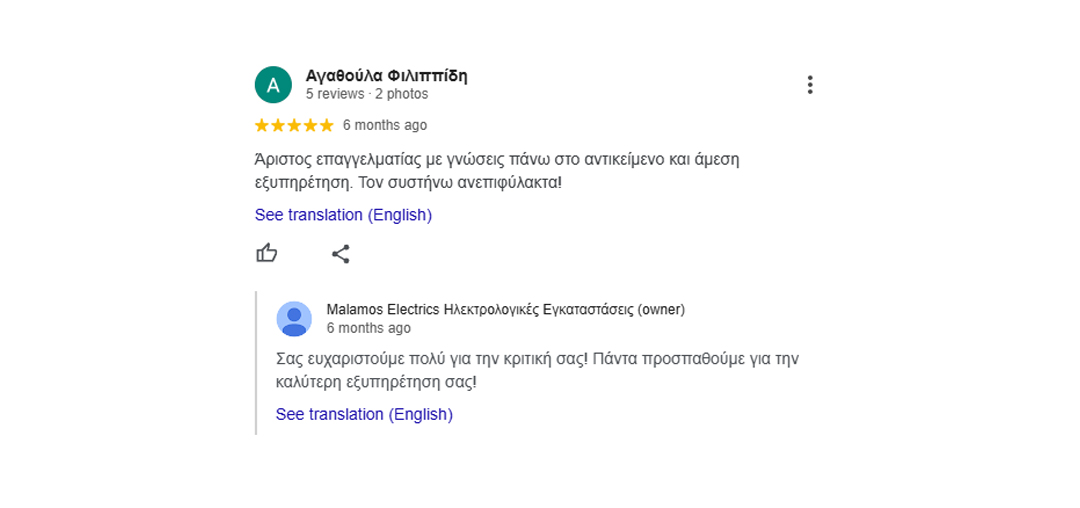Viewport: 1080px width, 508px height.
Task: Click the '5 reviews' count text
Action: [x=335, y=94]
